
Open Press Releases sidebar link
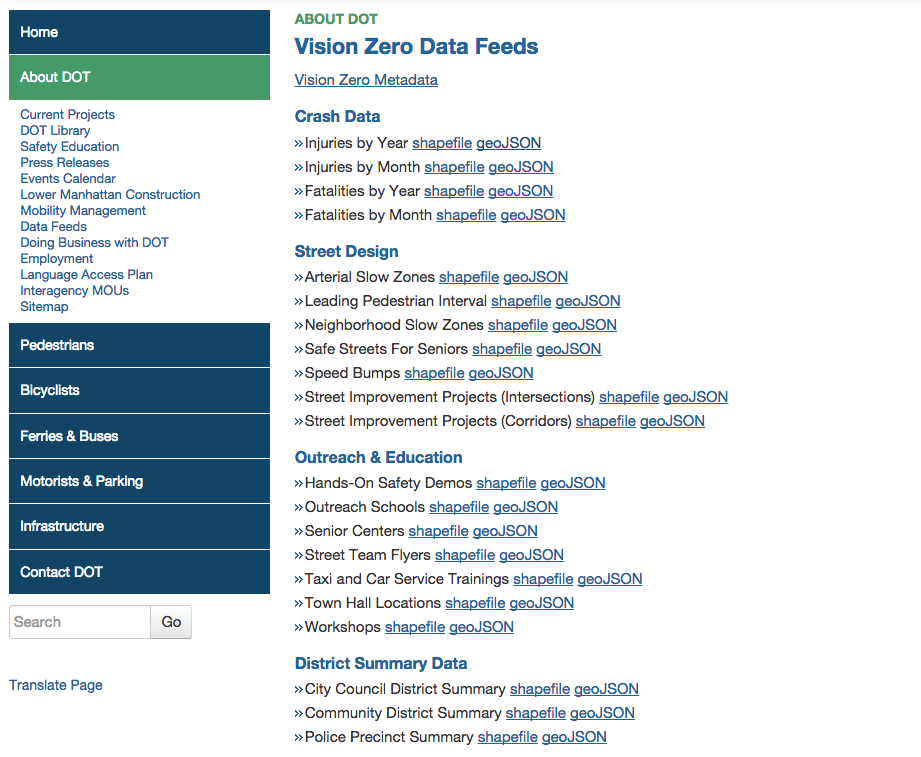coord(65,162)
